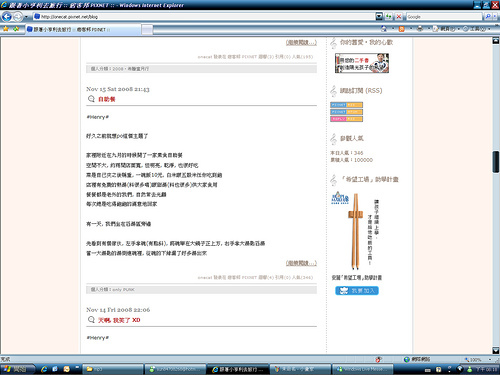The height and width of the screenshot is (375, 500).
Task: Expand the Home button dropdown arrow
Action: [x=393, y=29]
